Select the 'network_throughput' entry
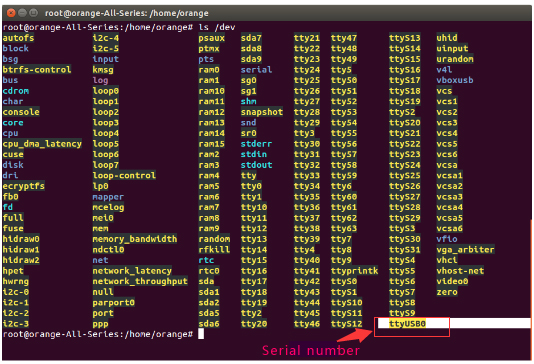534x364 pixels. 140,281
